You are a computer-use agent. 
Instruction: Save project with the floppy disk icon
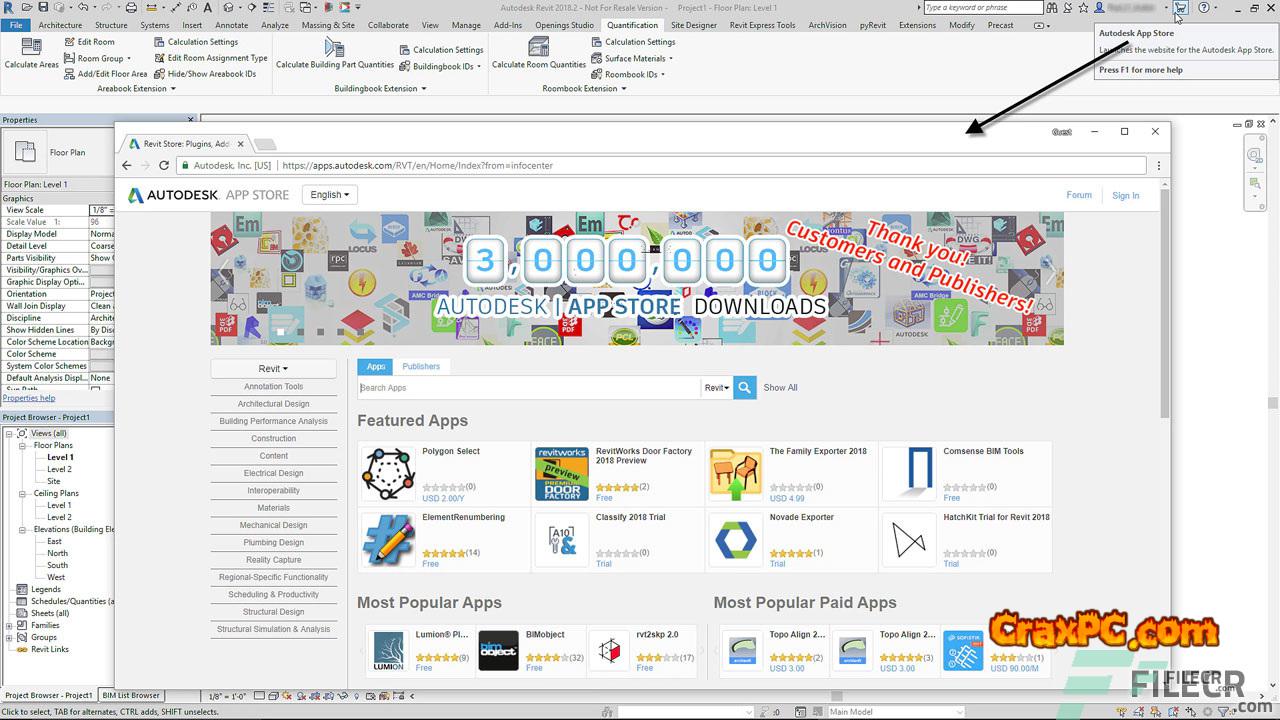pos(43,8)
